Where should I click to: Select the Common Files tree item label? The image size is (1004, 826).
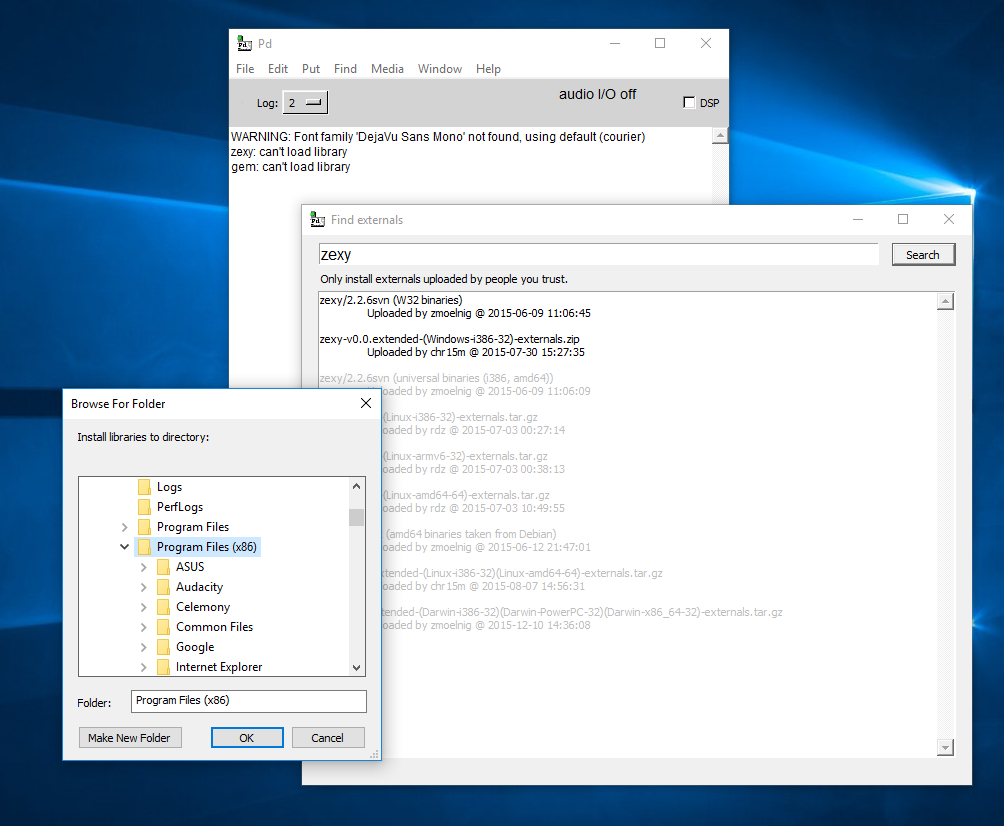[x=215, y=627]
